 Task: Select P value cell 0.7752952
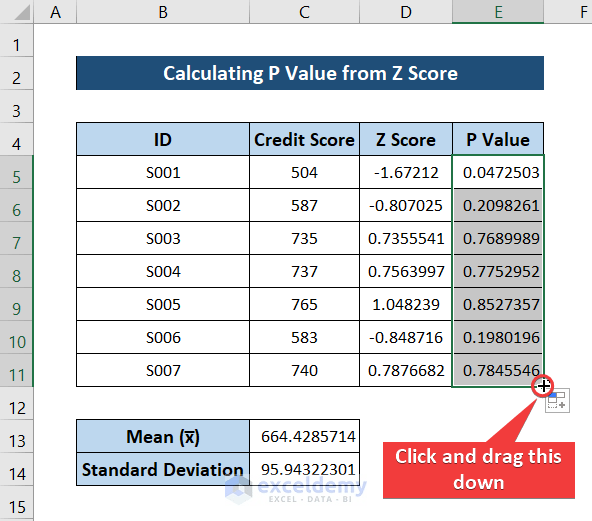[498, 271]
